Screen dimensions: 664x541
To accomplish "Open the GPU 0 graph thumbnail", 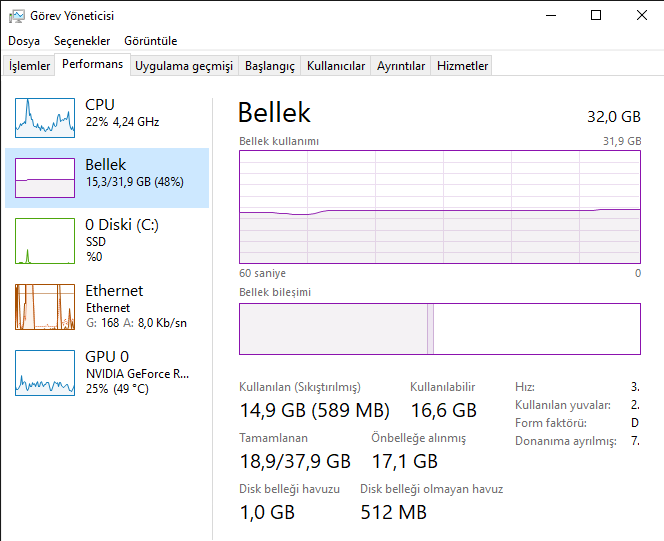I will pyautogui.click(x=45, y=373).
